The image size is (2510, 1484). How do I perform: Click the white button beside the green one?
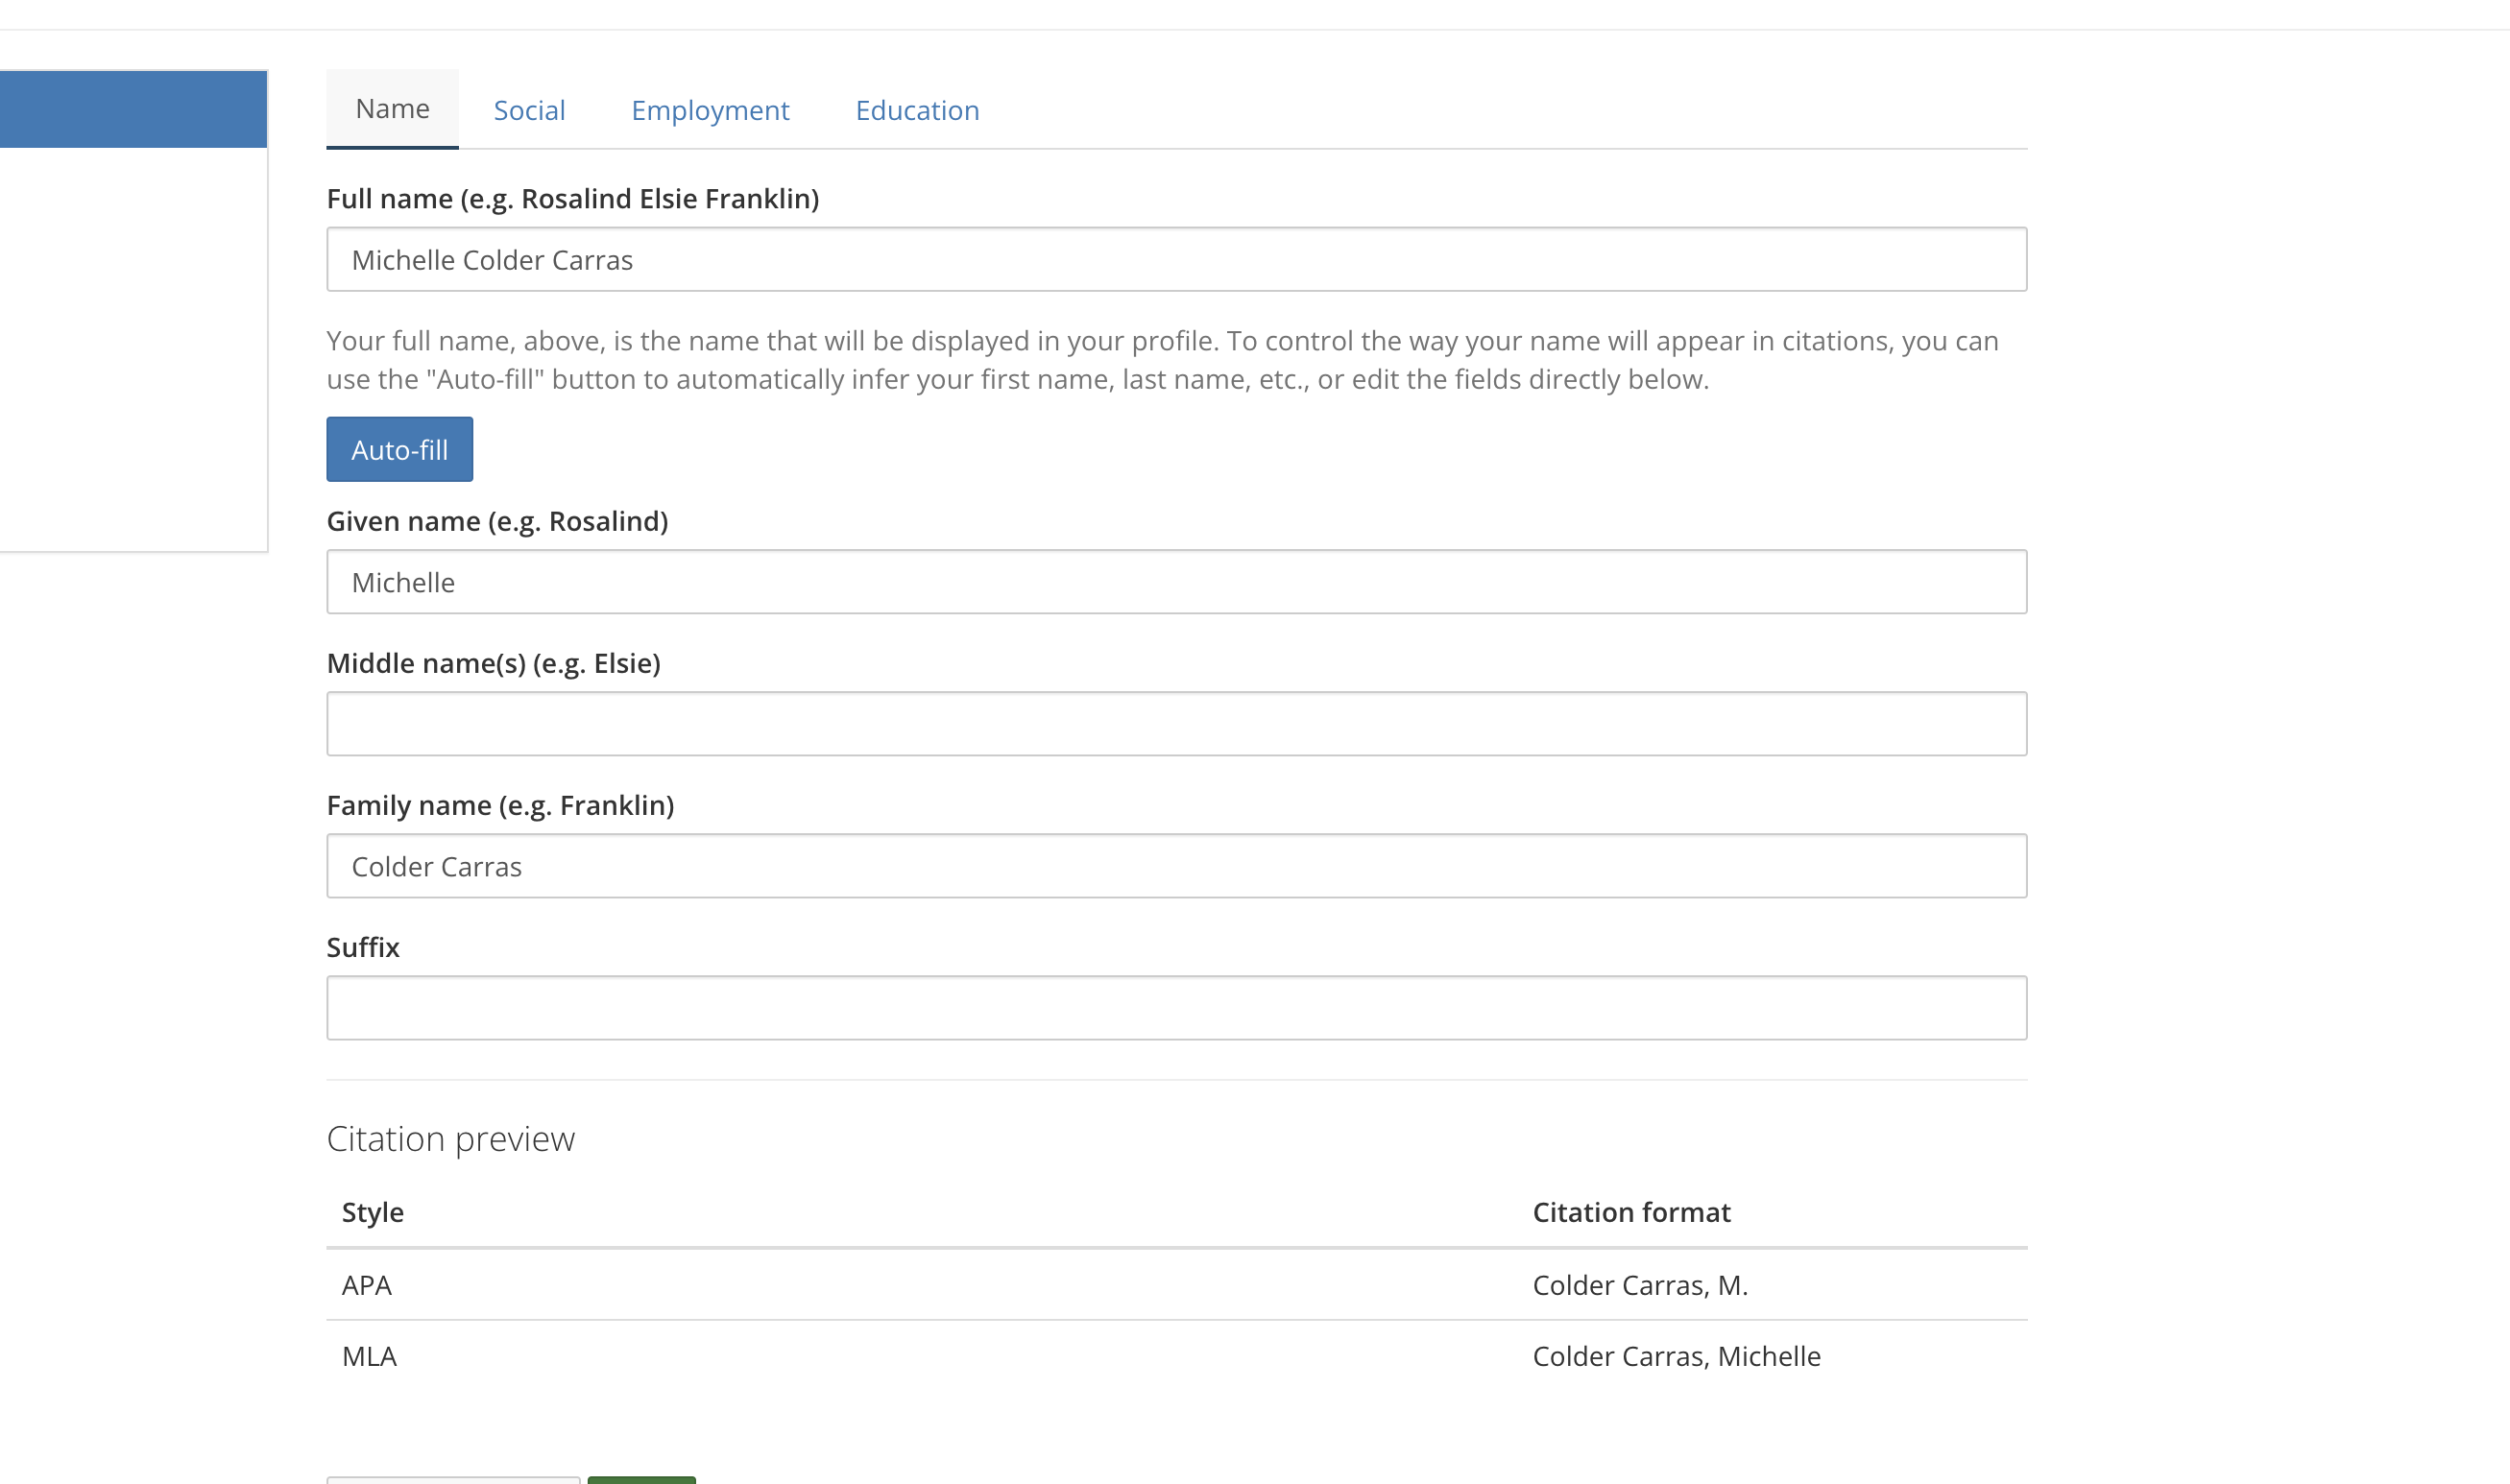[453, 1479]
